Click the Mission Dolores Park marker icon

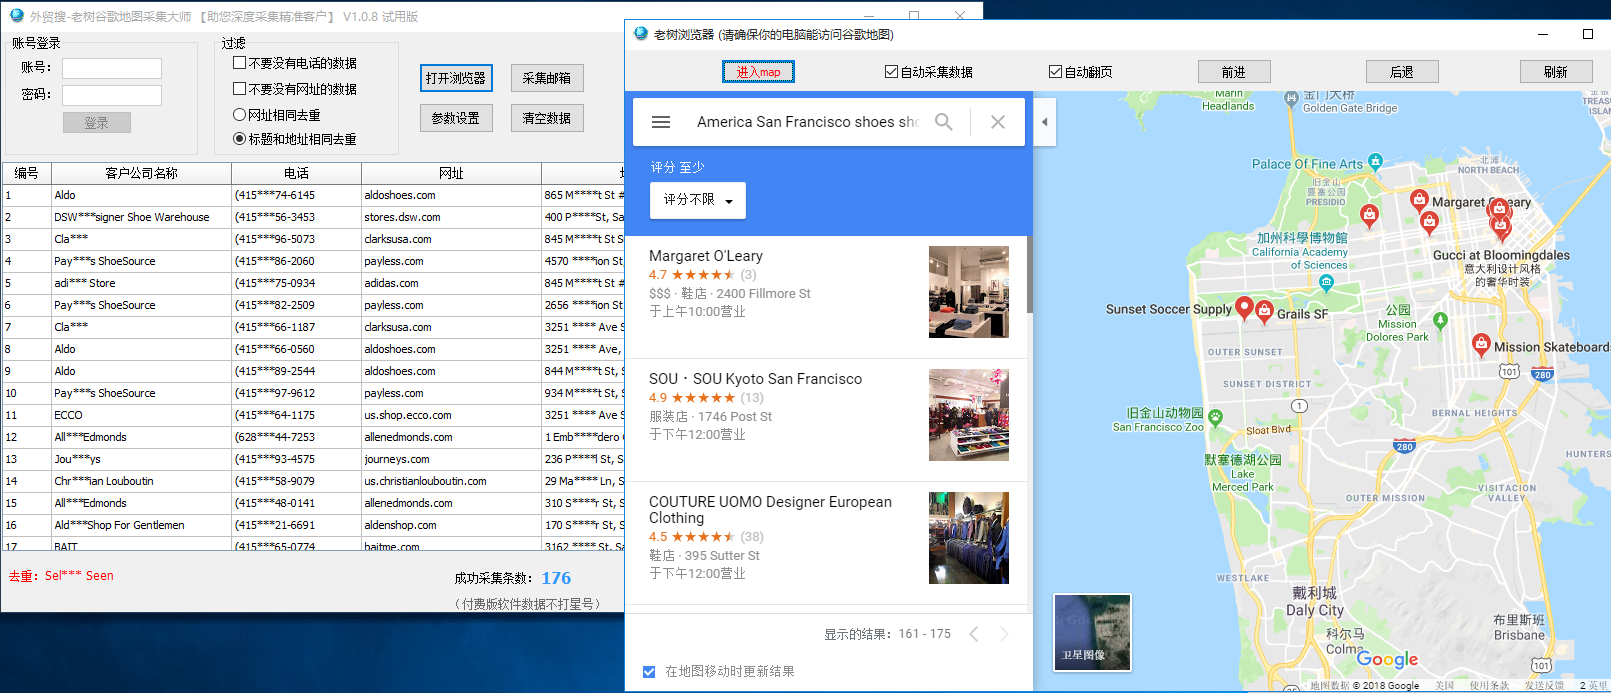(1440, 321)
